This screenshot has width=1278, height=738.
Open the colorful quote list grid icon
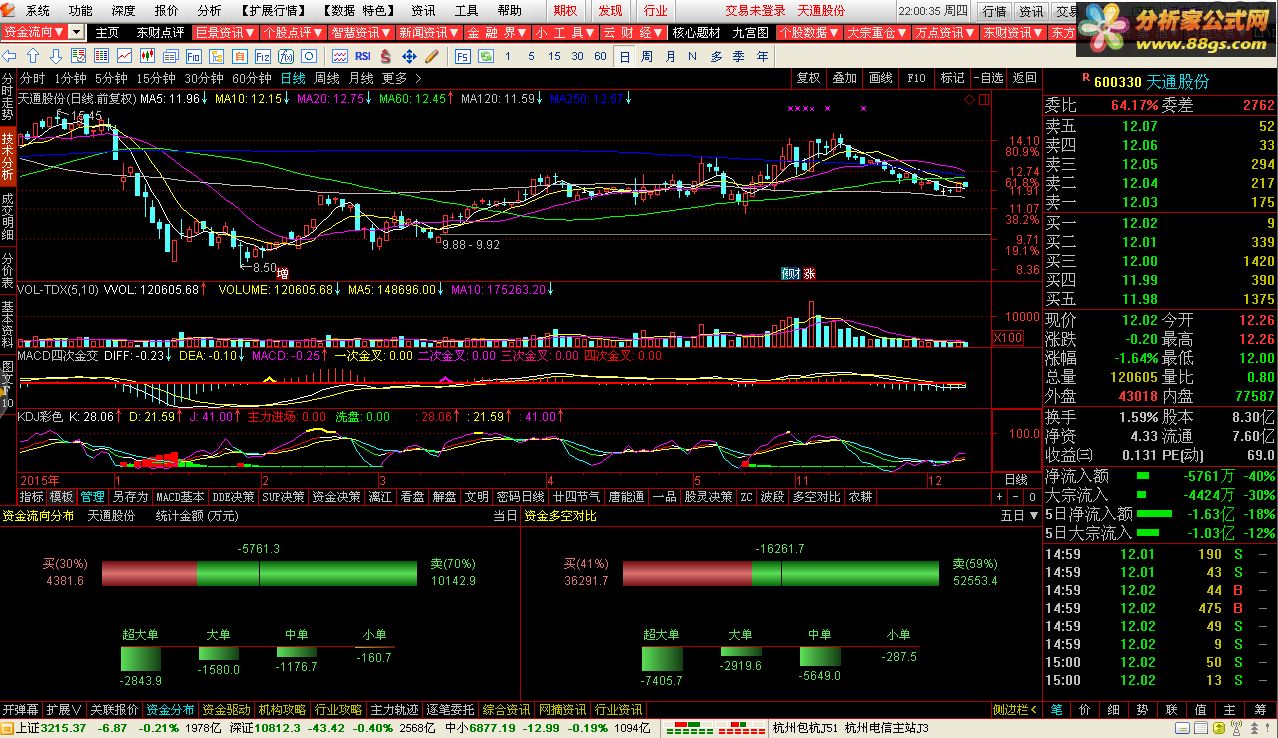101,56
